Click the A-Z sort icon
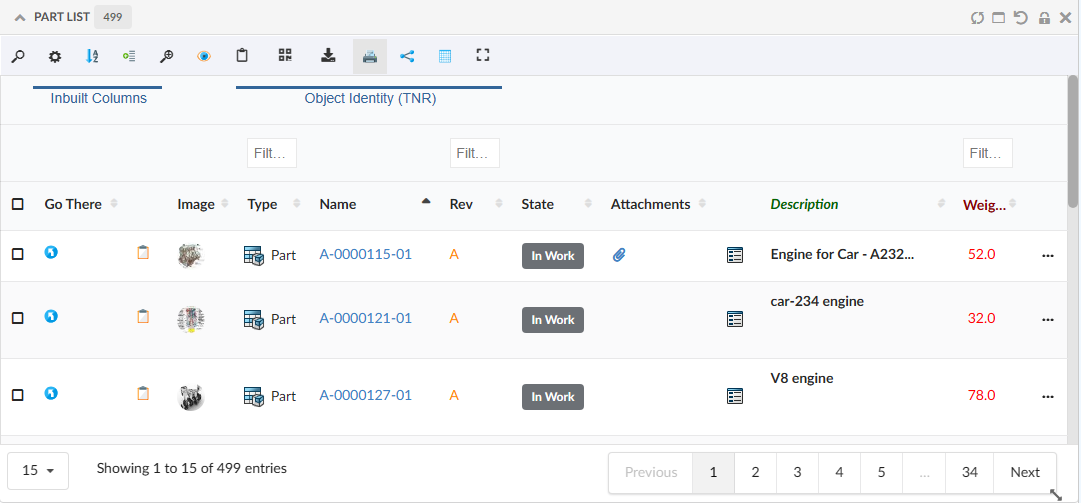The image size is (1081, 503). (92, 57)
